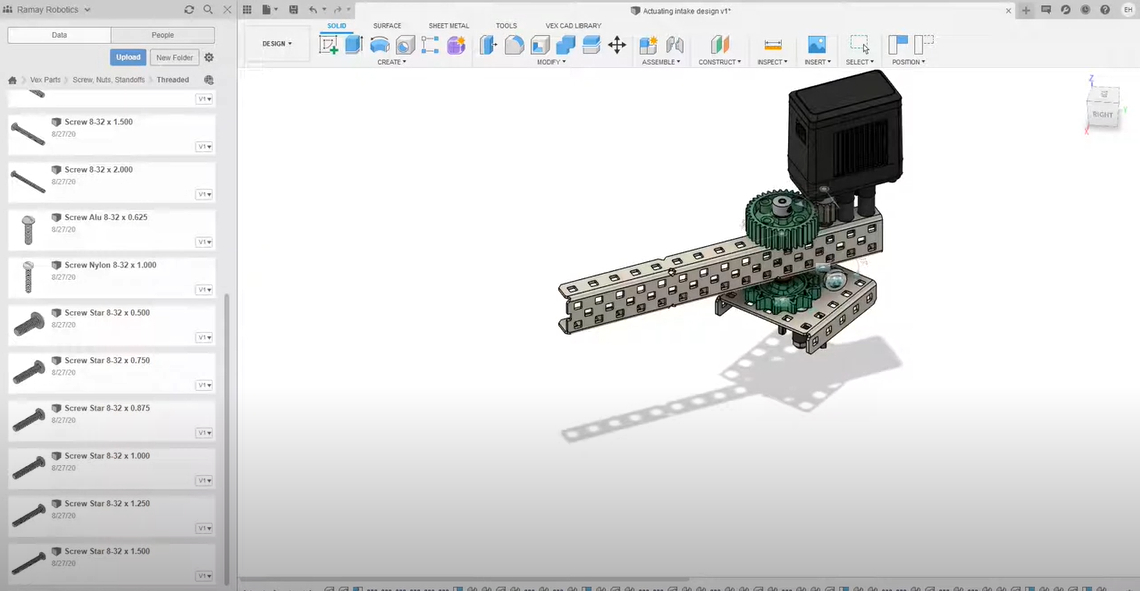Open version dropdown for Screw Star 8-32 x 0.750

pyautogui.click(x=204, y=385)
